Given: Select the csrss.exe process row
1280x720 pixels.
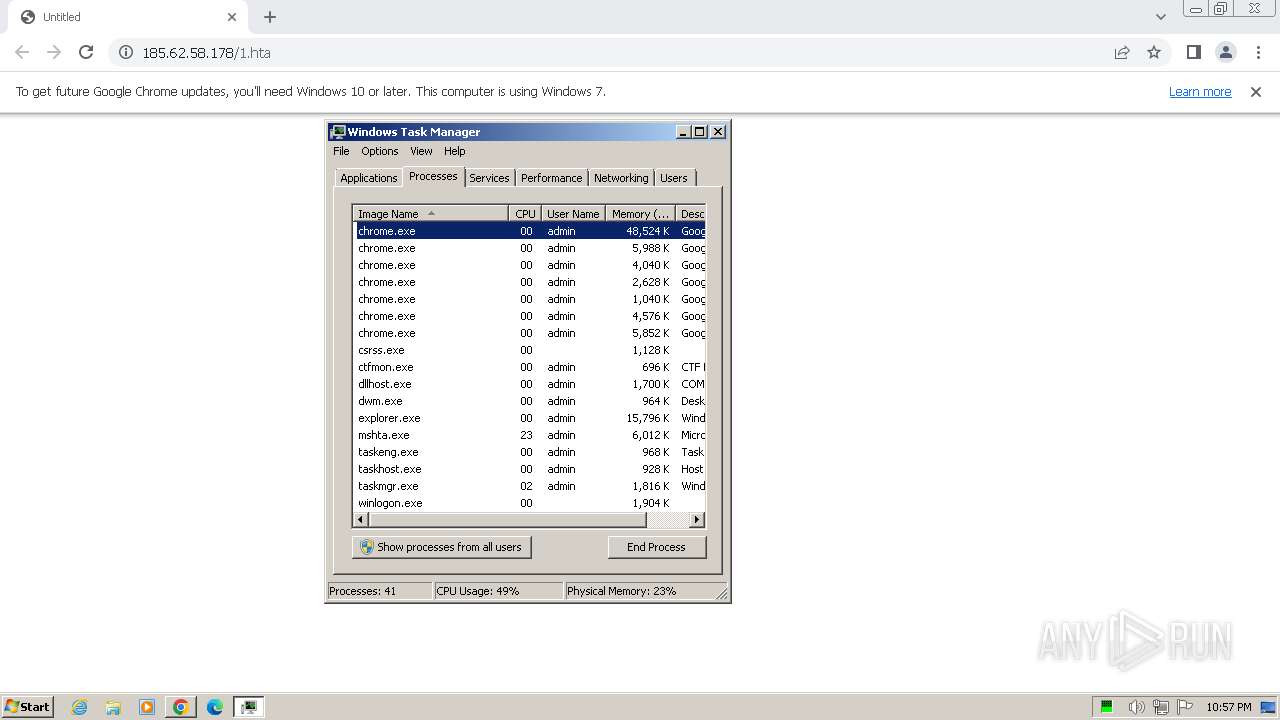Looking at the screenshot, I should [x=530, y=350].
